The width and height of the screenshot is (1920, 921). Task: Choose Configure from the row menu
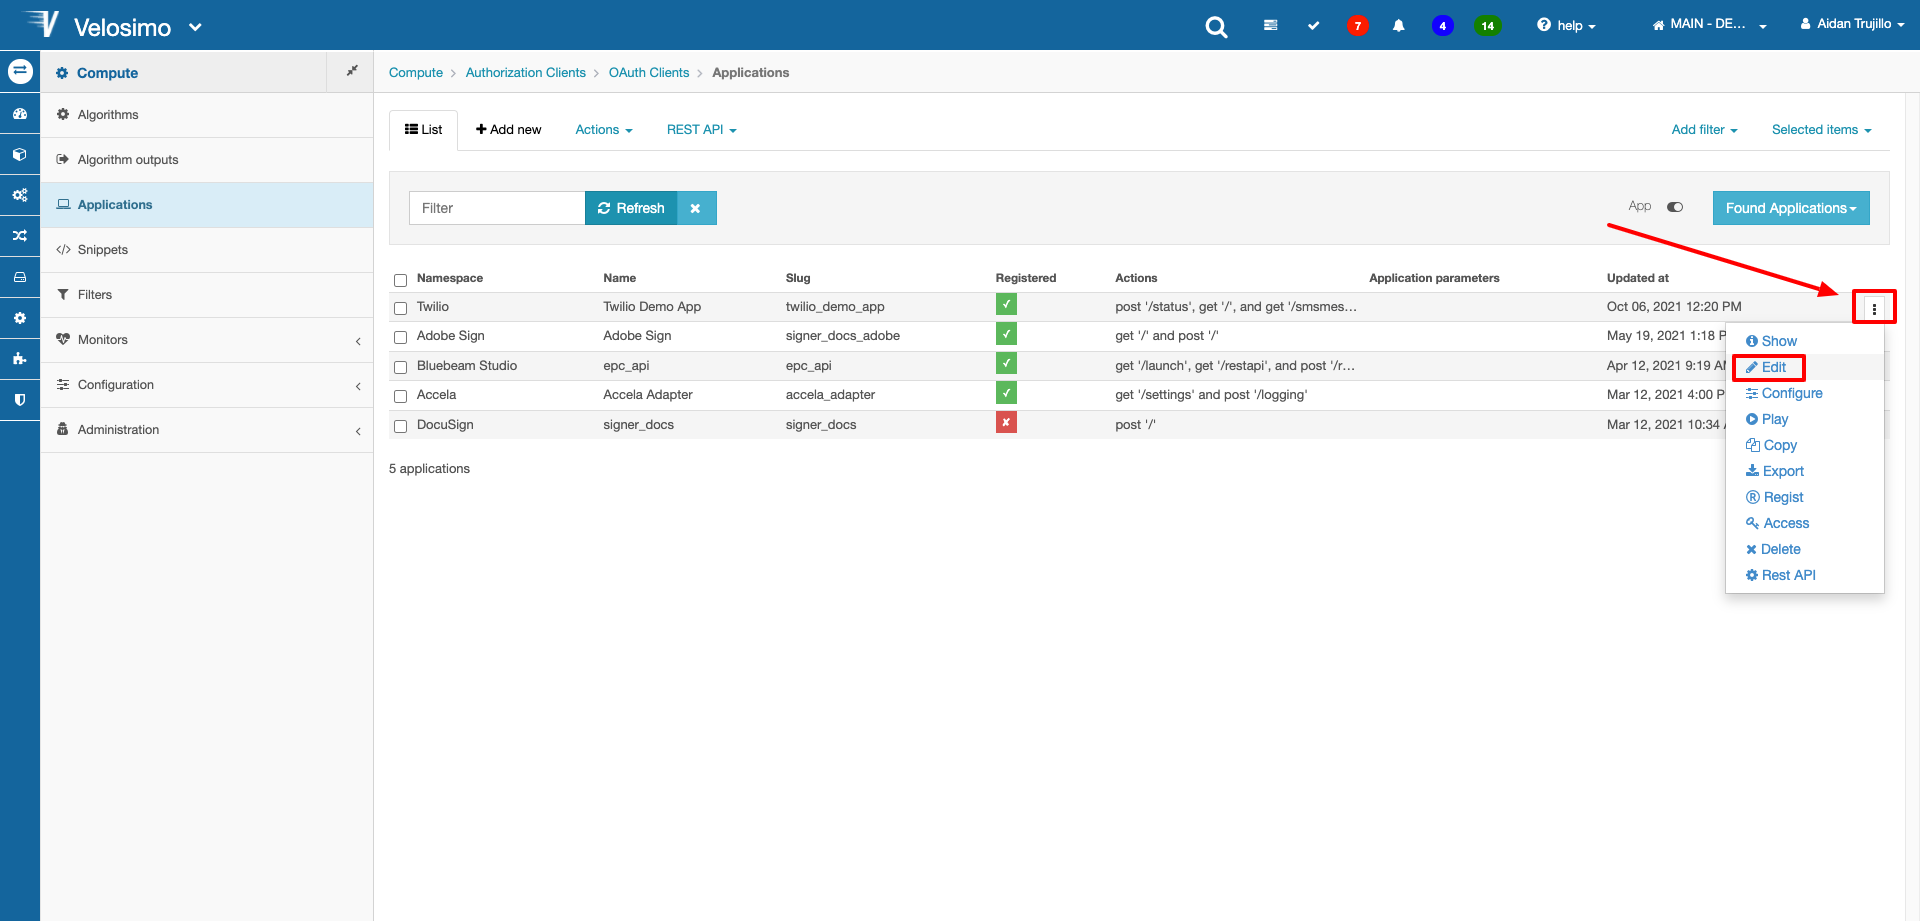(1784, 393)
